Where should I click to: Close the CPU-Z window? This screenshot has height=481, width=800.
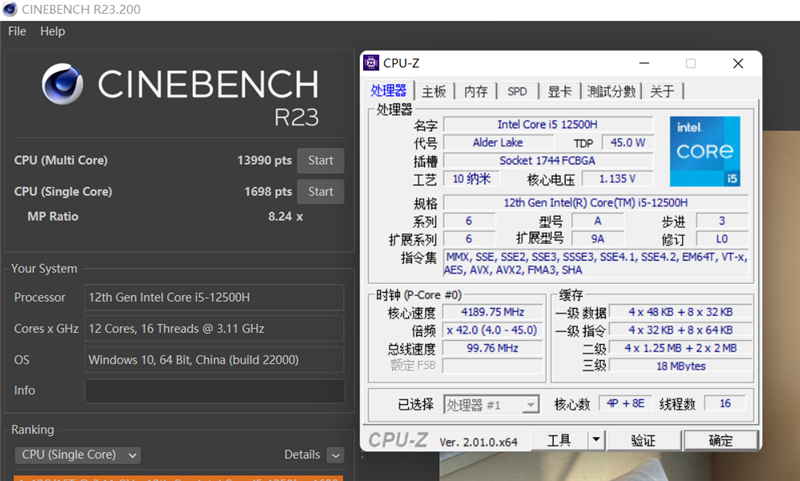click(738, 63)
